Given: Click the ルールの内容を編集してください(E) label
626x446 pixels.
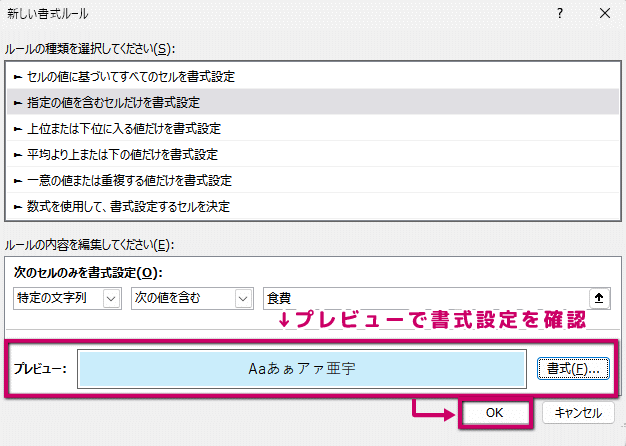Looking at the screenshot, I should click(x=89, y=245).
